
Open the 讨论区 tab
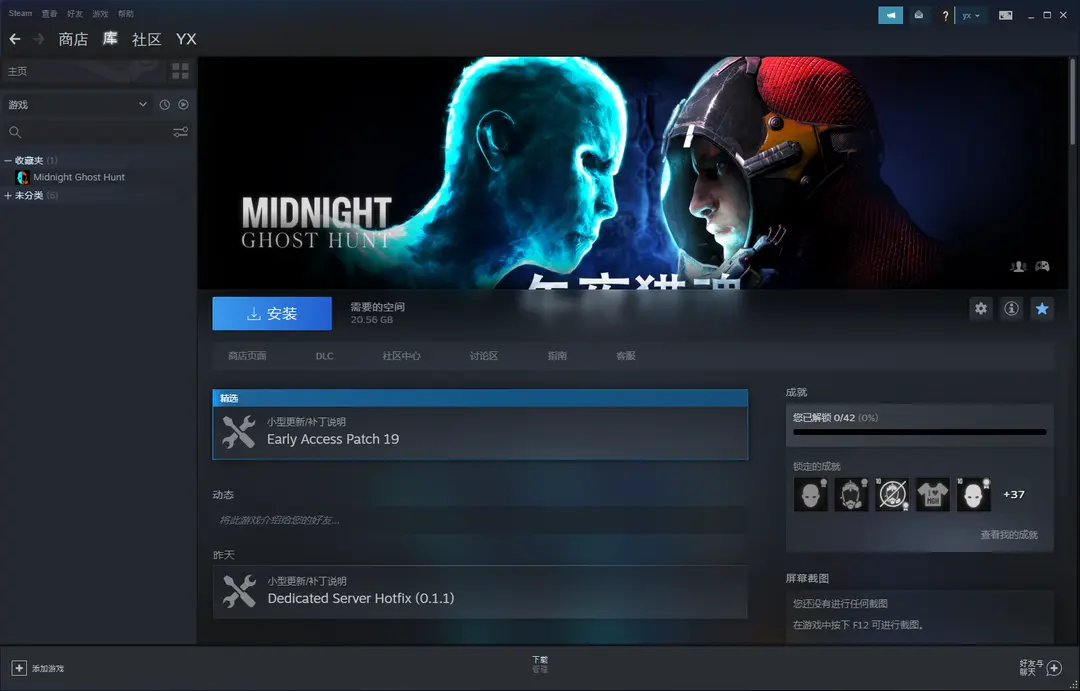coord(484,356)
